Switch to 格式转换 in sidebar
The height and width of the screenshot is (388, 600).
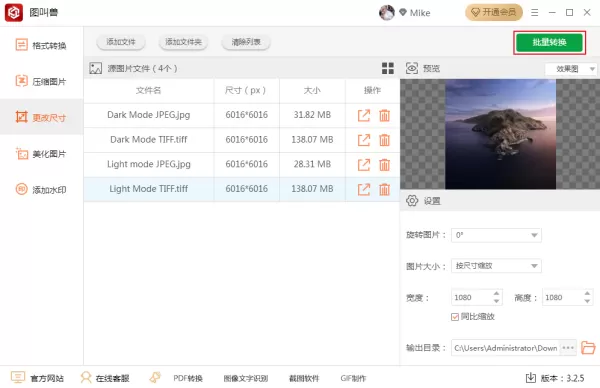click(x=41, y=45)
